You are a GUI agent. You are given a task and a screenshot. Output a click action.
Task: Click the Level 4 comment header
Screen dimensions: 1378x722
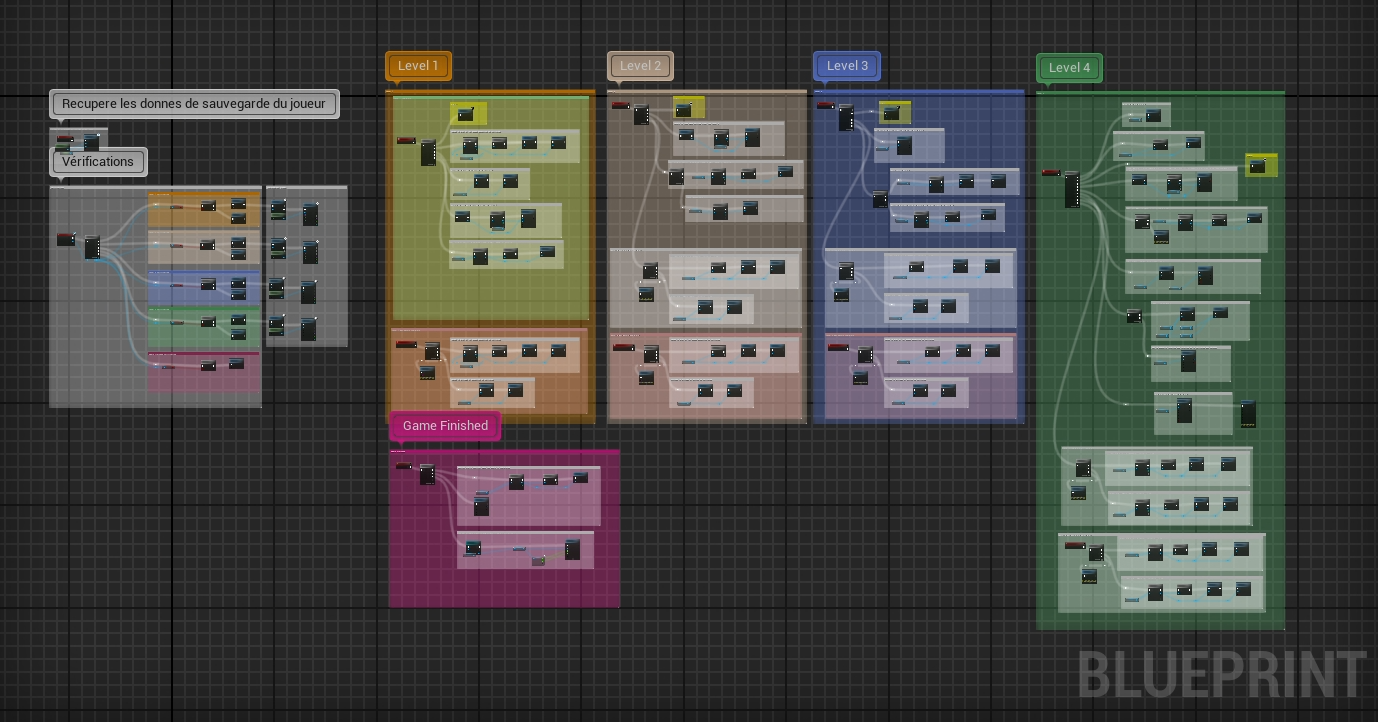point(1069,68)
